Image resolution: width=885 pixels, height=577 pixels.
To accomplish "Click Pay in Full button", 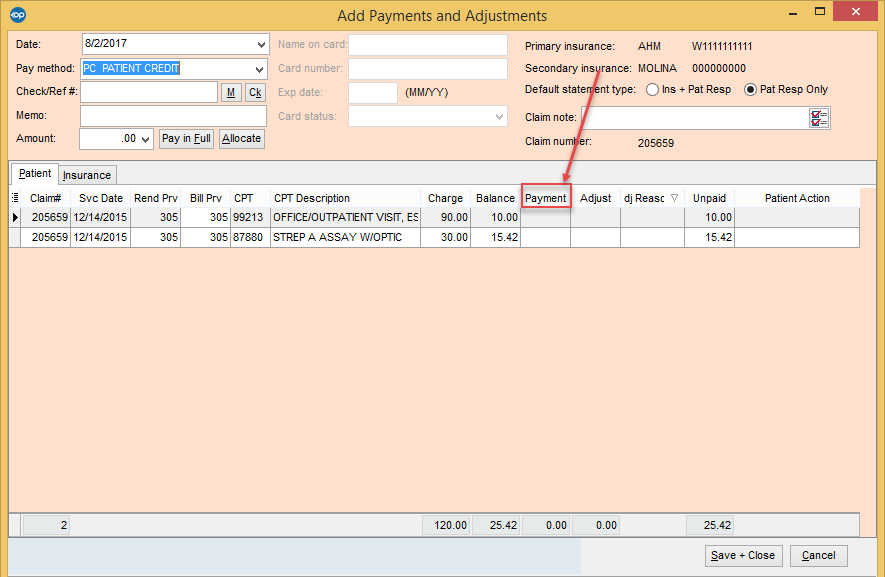I will tap(186, 138).
